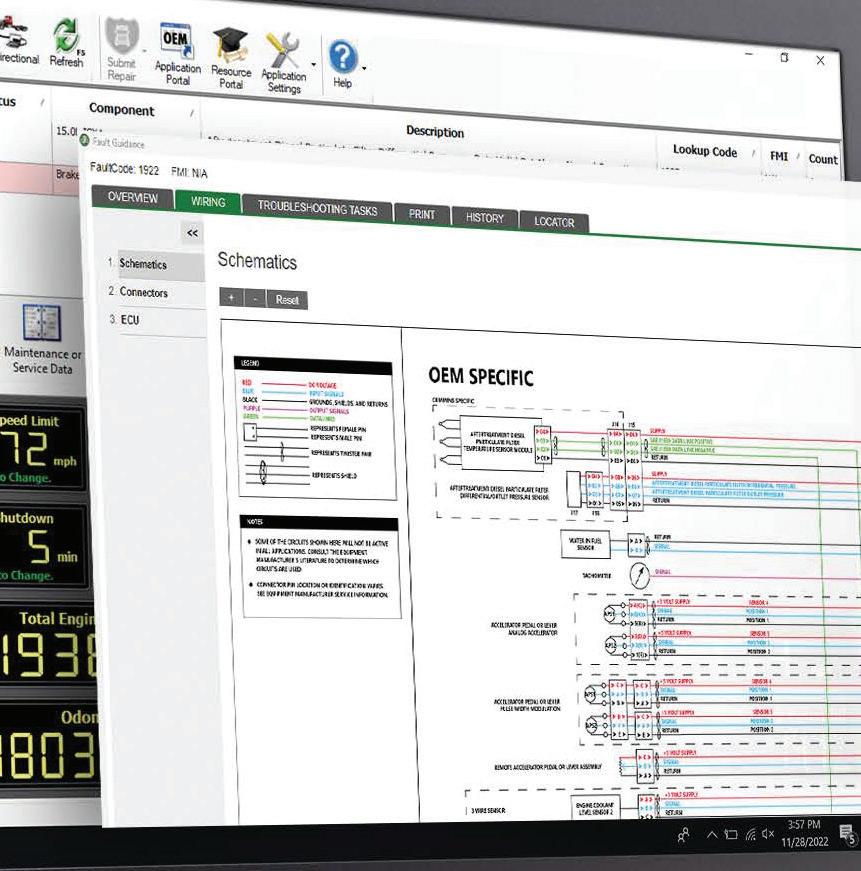861x871 pixels.
Task: Collapse the sidebar with the << button
Action: (192, 233)
